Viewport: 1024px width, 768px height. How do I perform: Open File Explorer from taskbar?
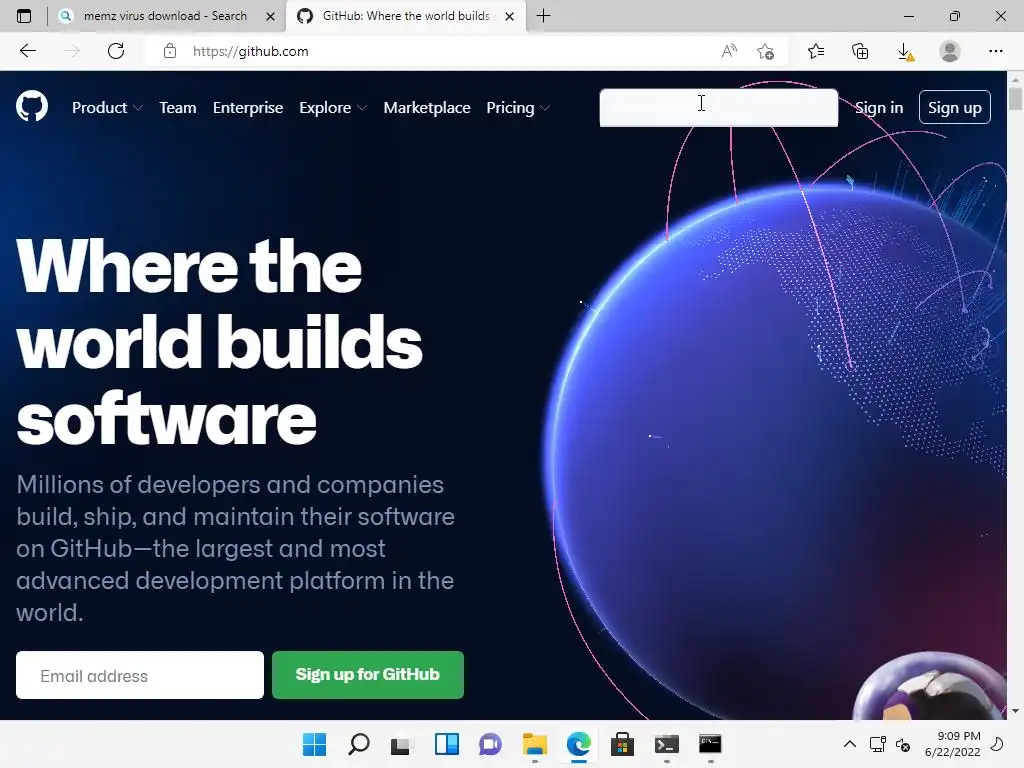point(535,744)
